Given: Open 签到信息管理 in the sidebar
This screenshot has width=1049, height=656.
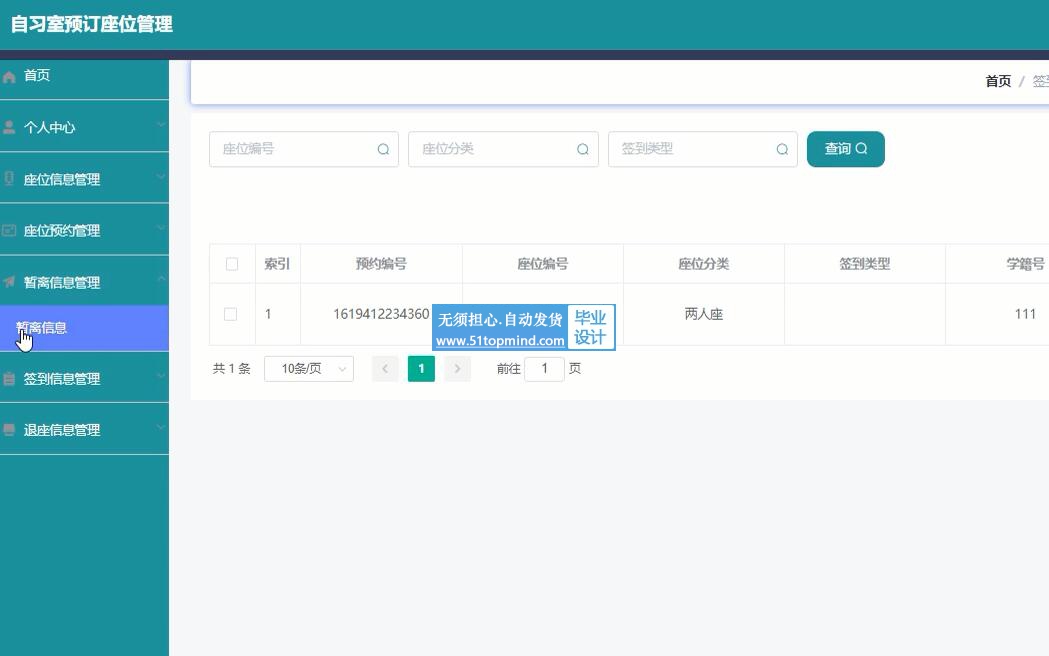Looking at the screenshot, I should 84,378.
